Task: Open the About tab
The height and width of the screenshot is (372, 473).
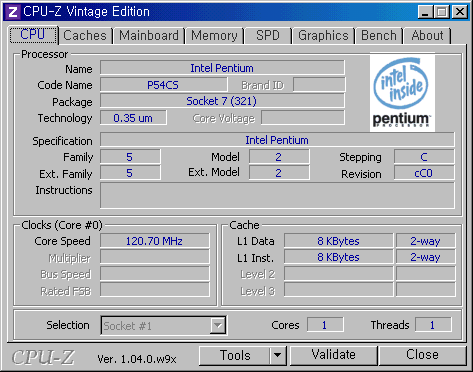Action: tap(427, 35)
